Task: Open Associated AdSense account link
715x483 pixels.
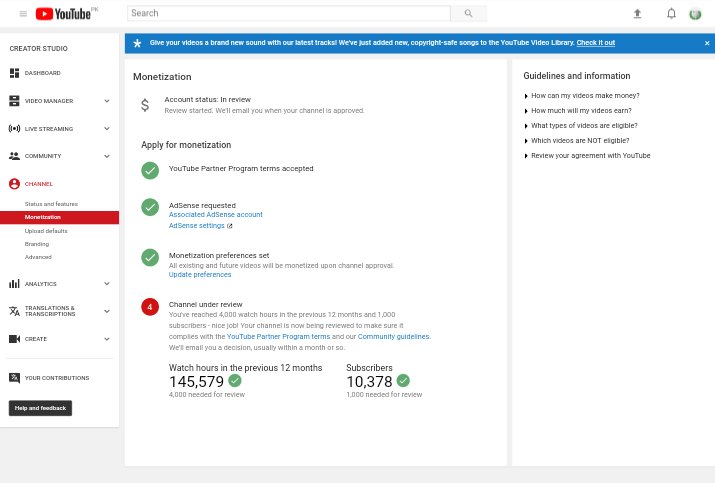Action: click(216, 214)
